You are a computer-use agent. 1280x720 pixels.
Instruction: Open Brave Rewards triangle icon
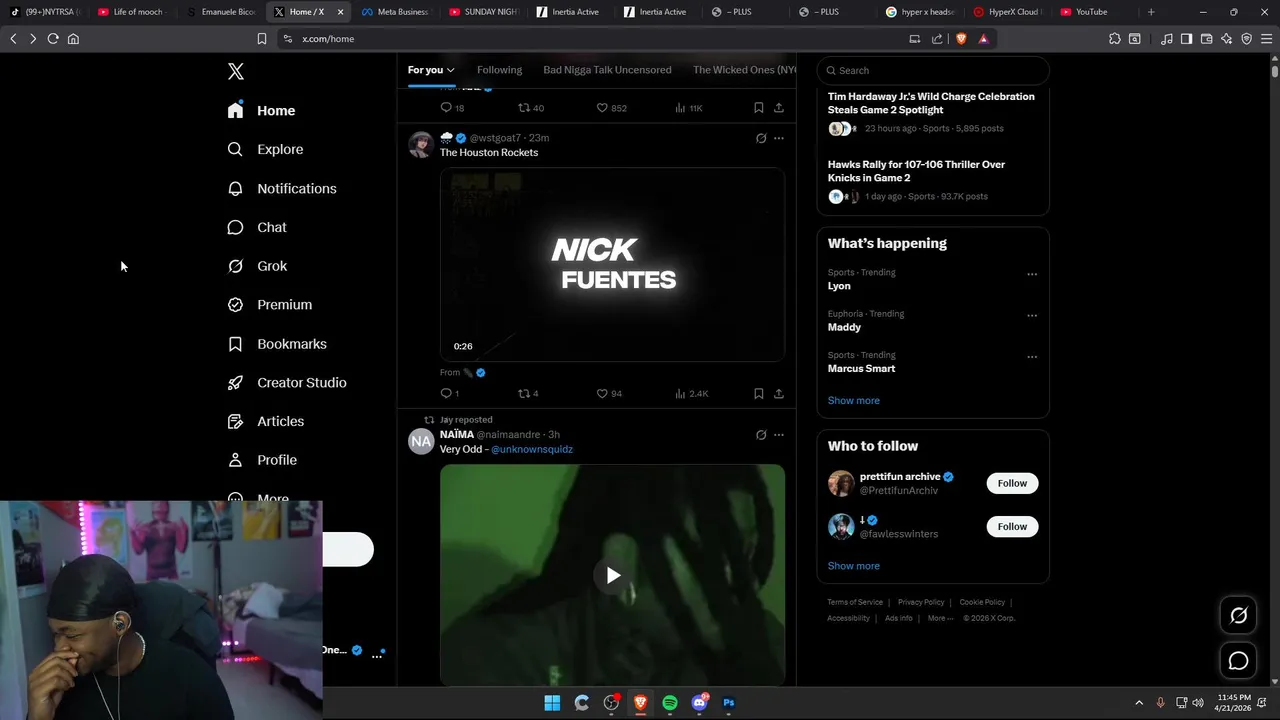coord(984,39)
